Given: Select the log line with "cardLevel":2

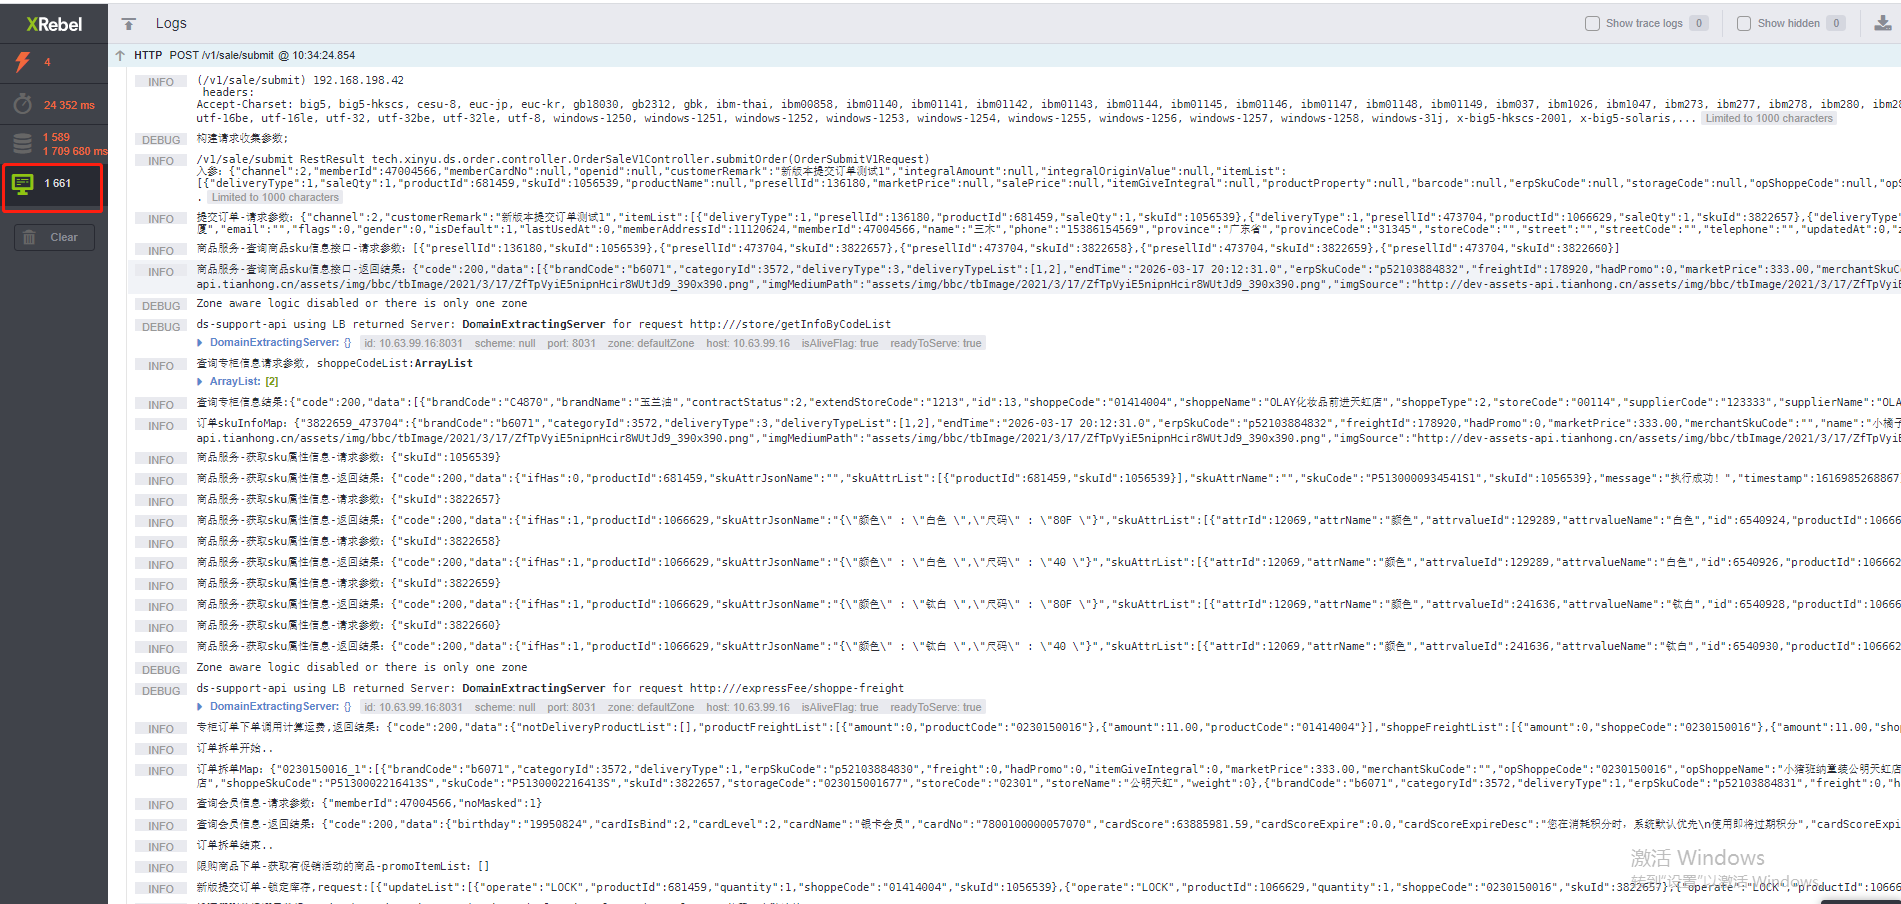Looking at the screenshot, I should 1048,824.
